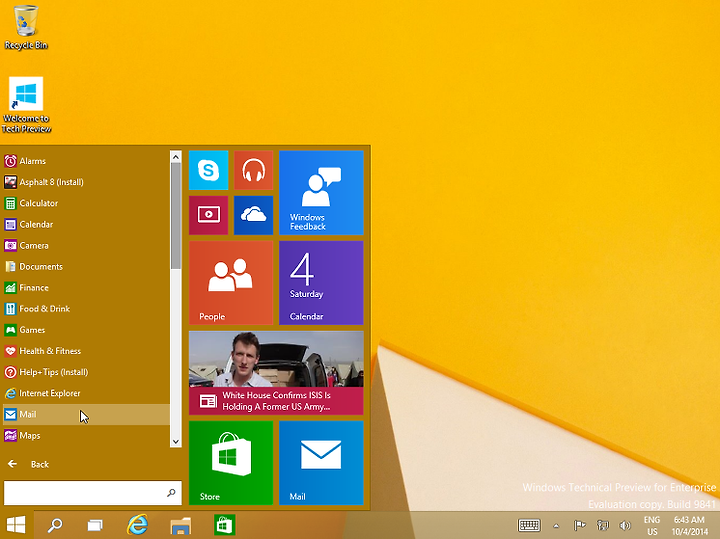This screenshot has height=539, width=720.
Task: Open Maps from the app list
Action: tap(86, 436)
